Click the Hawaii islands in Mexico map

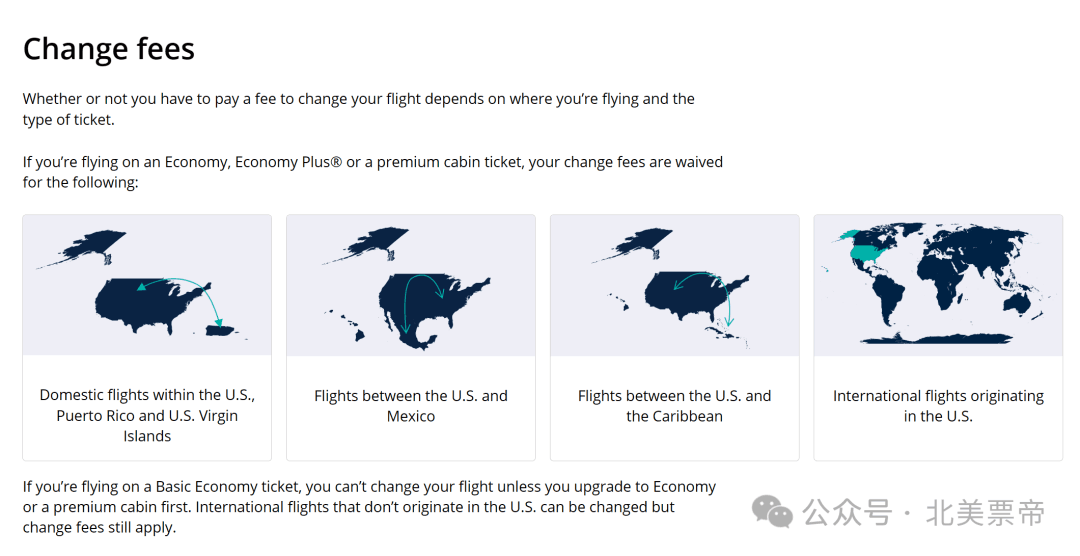point(346,325)
